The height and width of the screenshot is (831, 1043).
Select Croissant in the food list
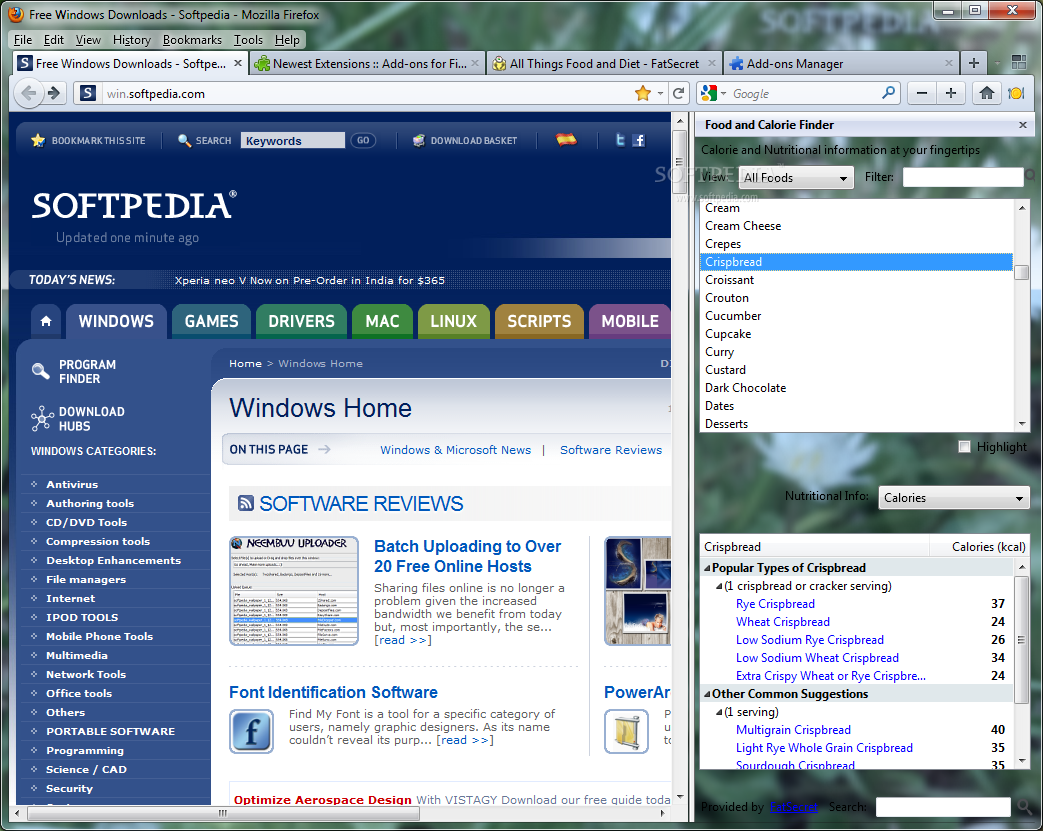856,280
